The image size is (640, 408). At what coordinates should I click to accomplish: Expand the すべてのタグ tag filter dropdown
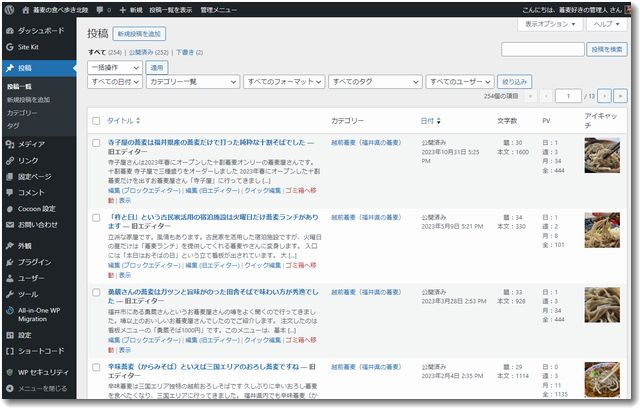[x=374, y=81]
